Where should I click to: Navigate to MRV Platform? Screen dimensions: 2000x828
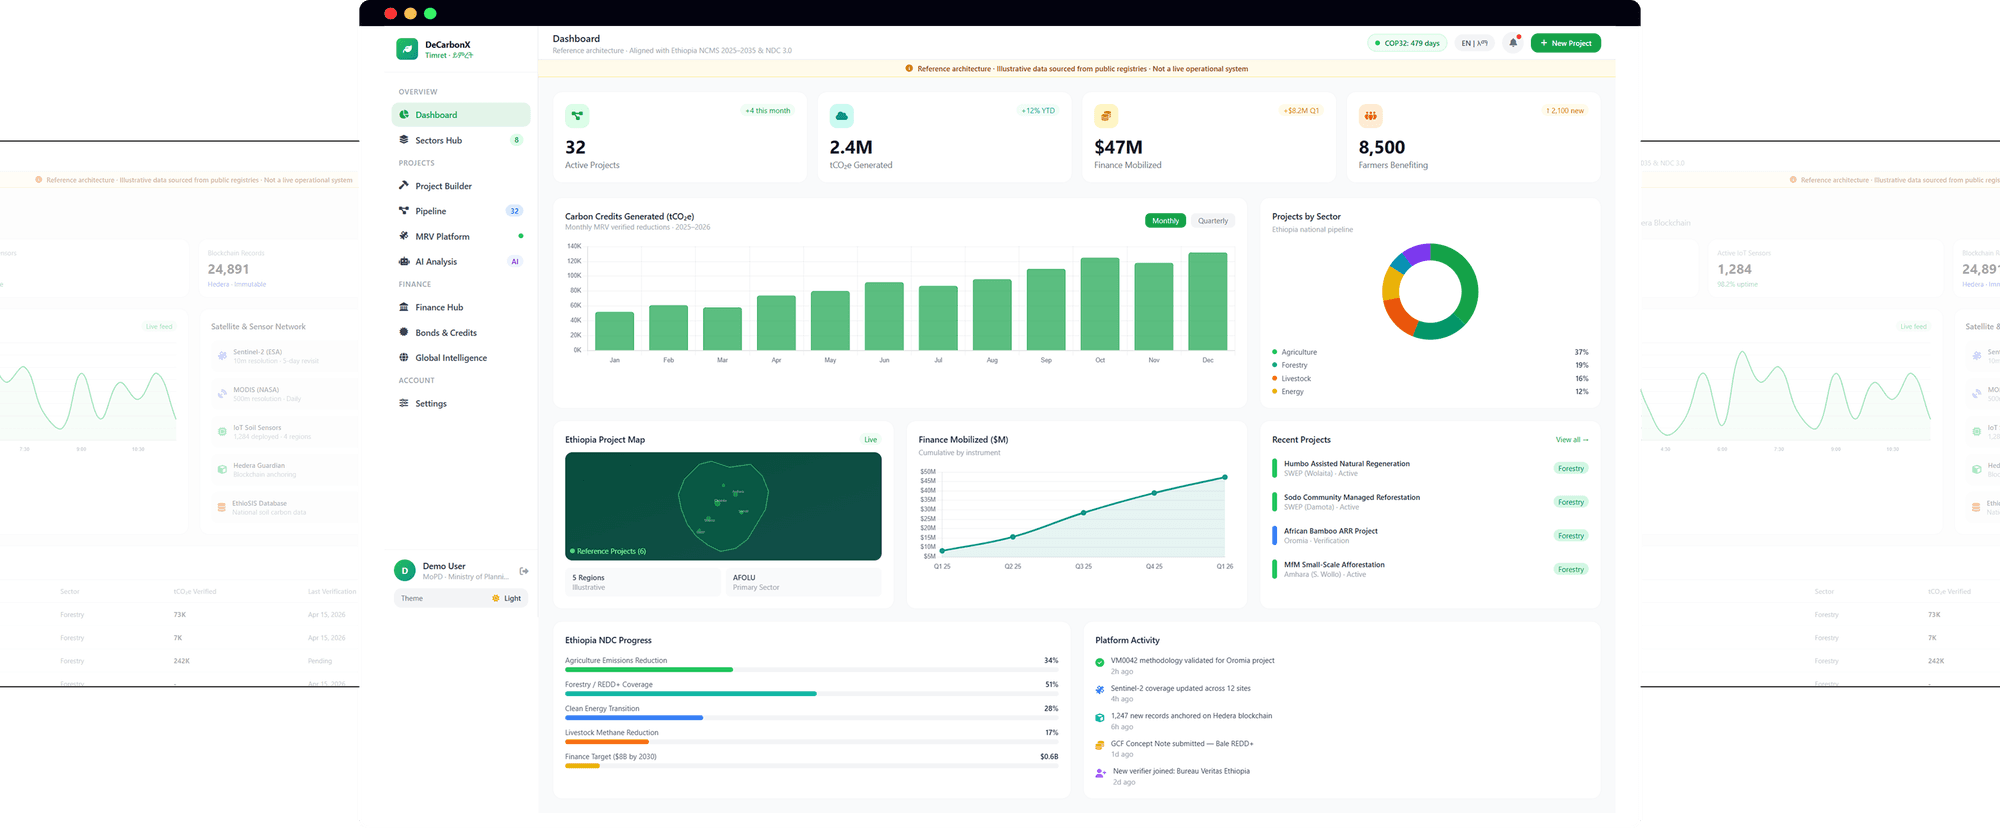coord(461,236)
